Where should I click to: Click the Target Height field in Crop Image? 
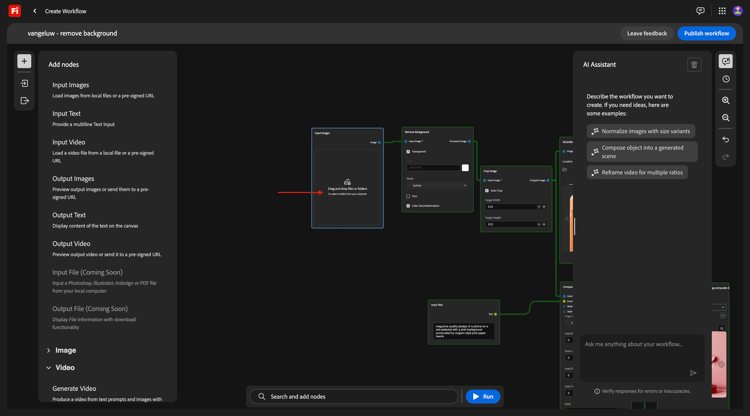tap(516, 224)
